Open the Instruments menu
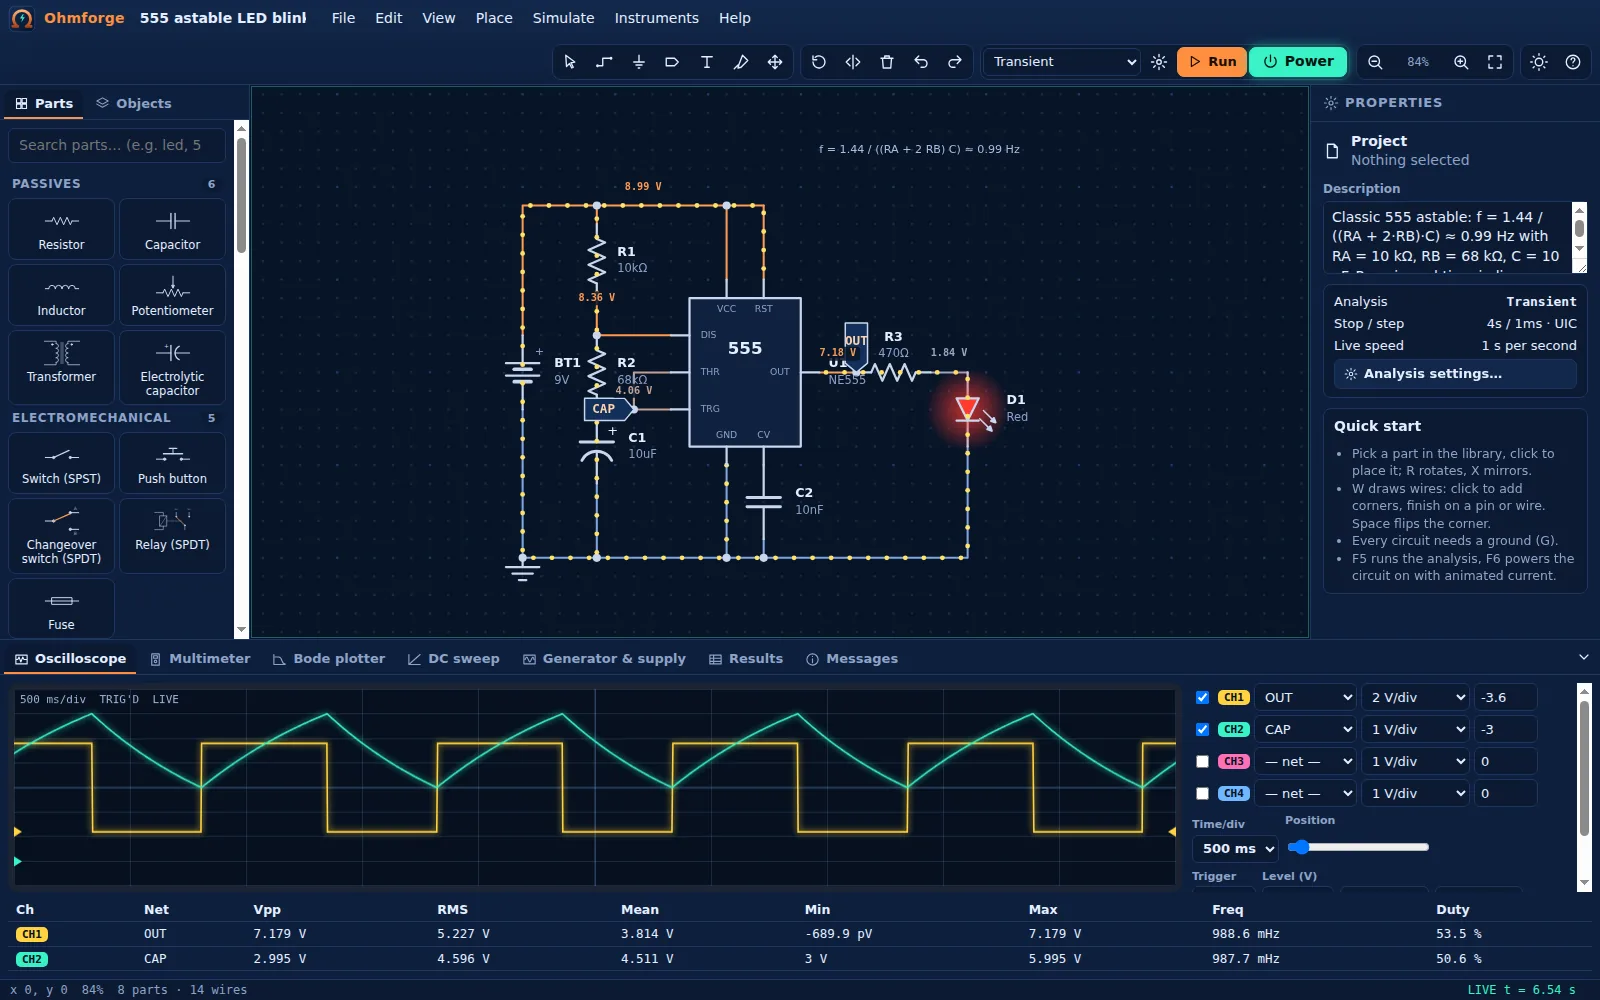This screenshot has height=1000, width=1600. (656, 18)
